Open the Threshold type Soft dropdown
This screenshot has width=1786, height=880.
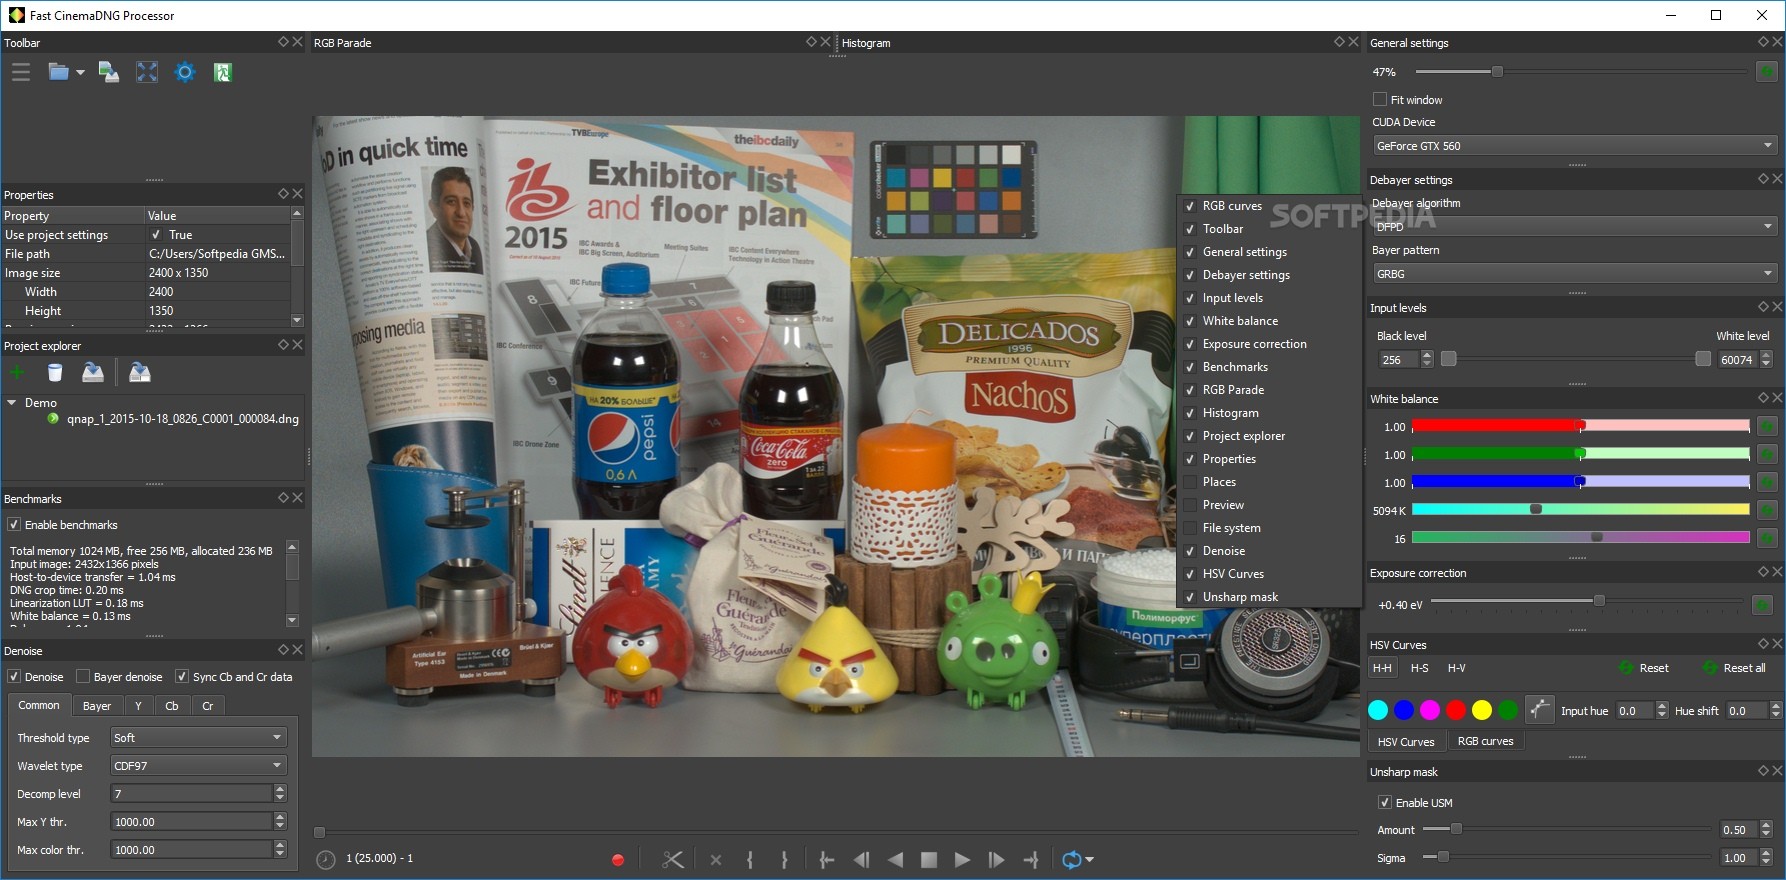(x=199, y=738)
